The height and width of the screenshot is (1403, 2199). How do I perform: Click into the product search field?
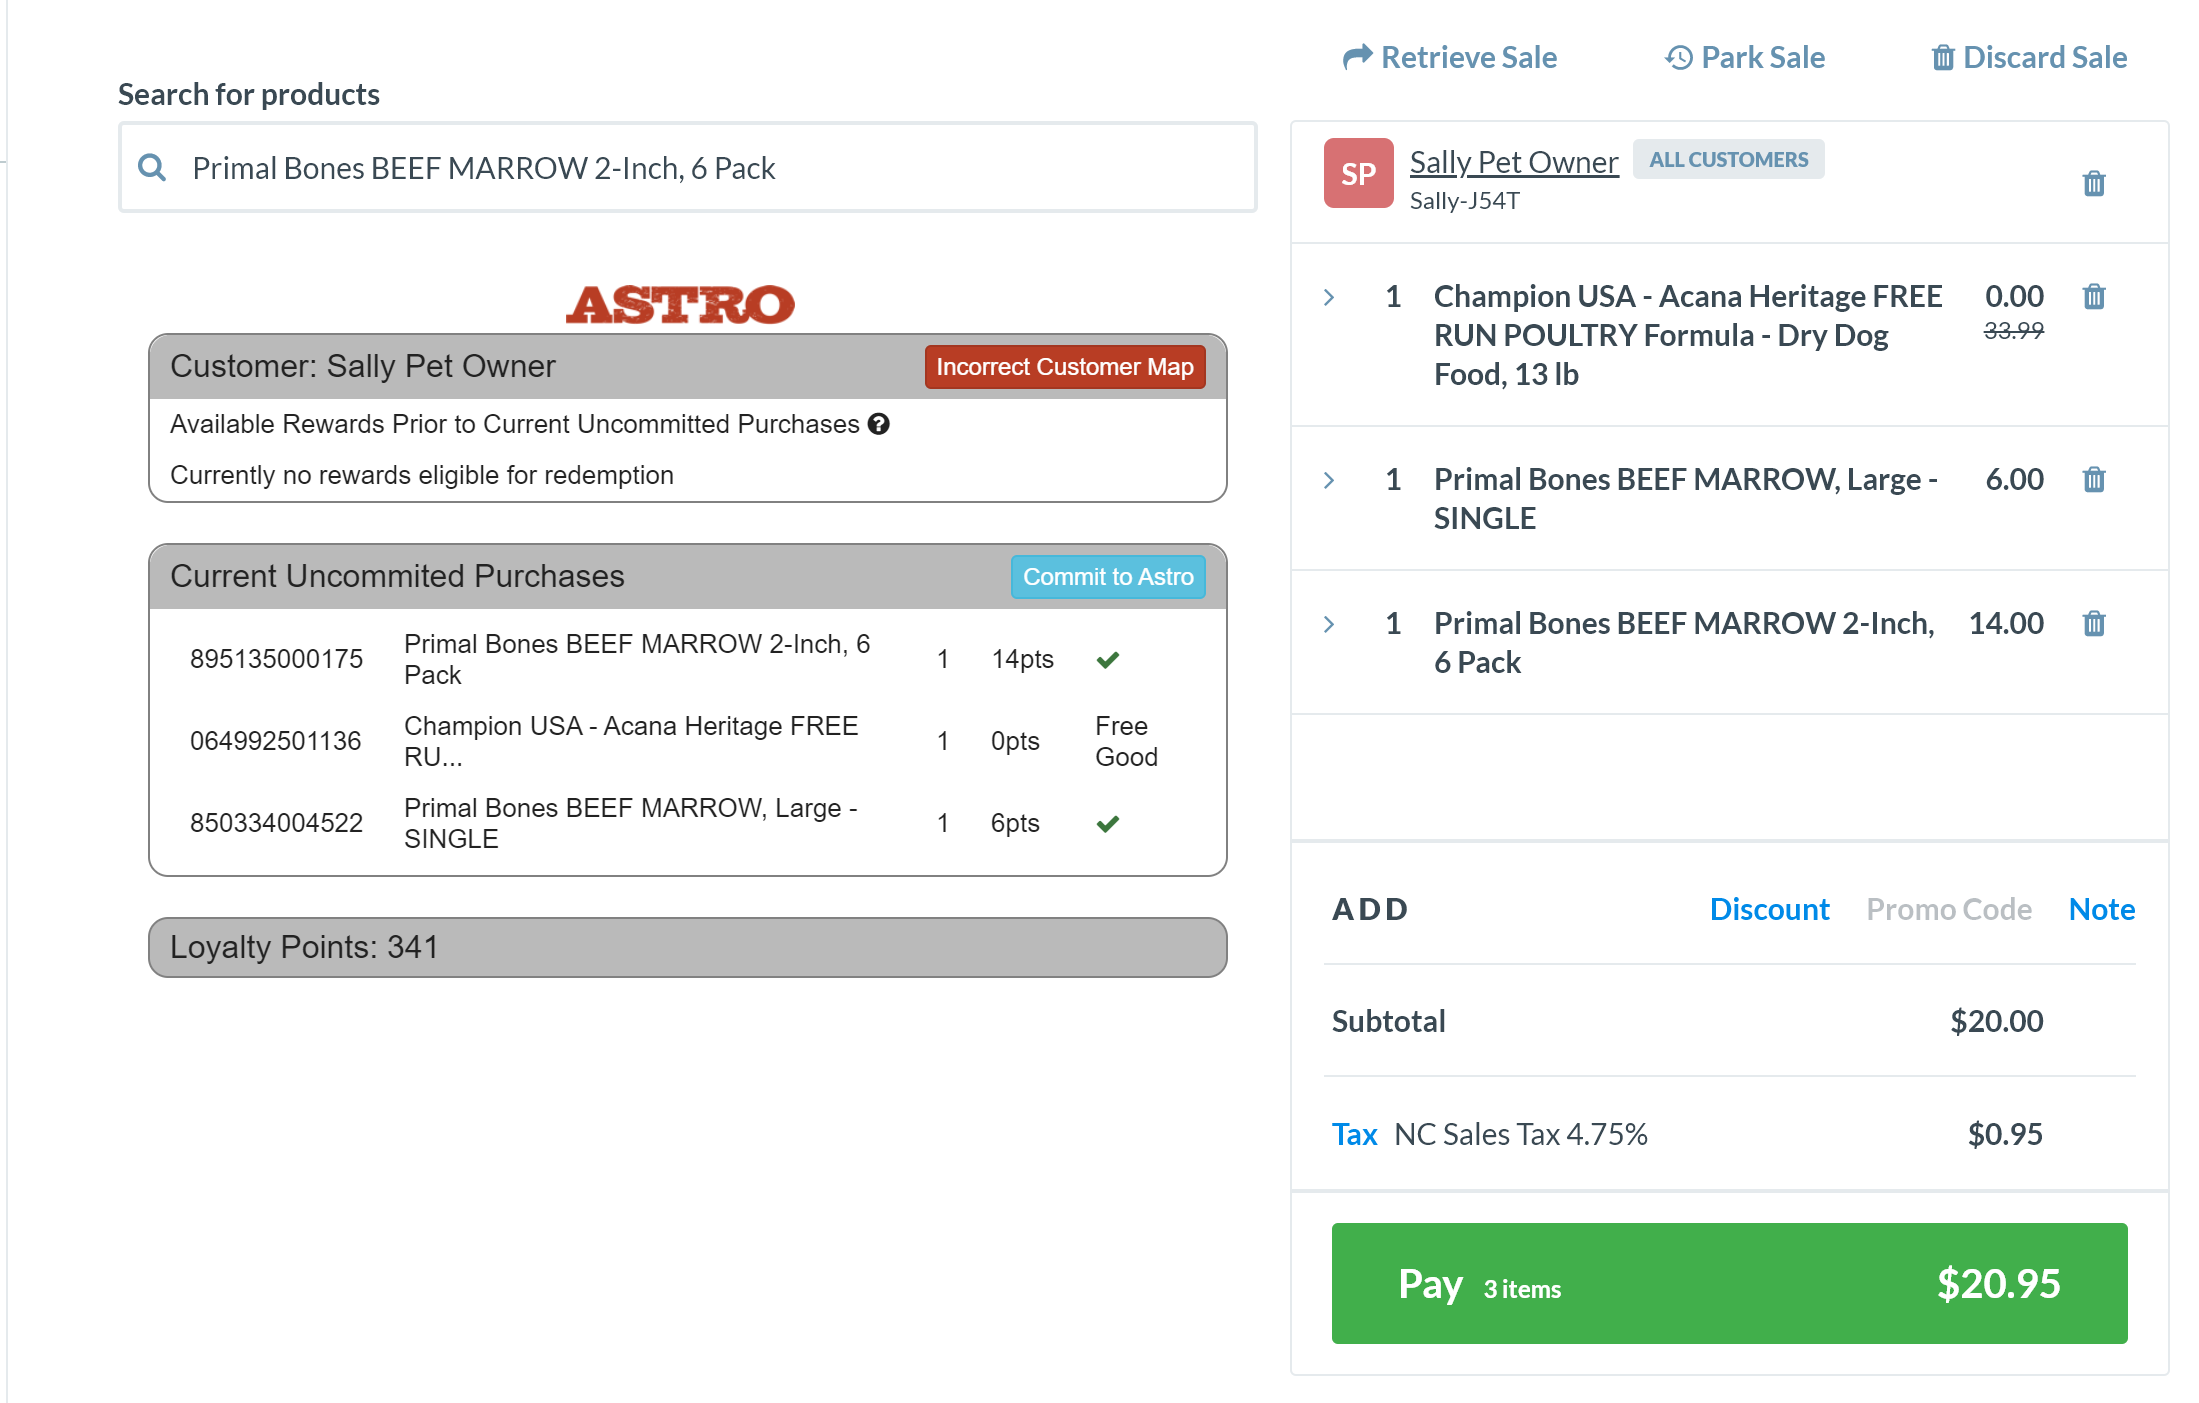coord(700,167)
